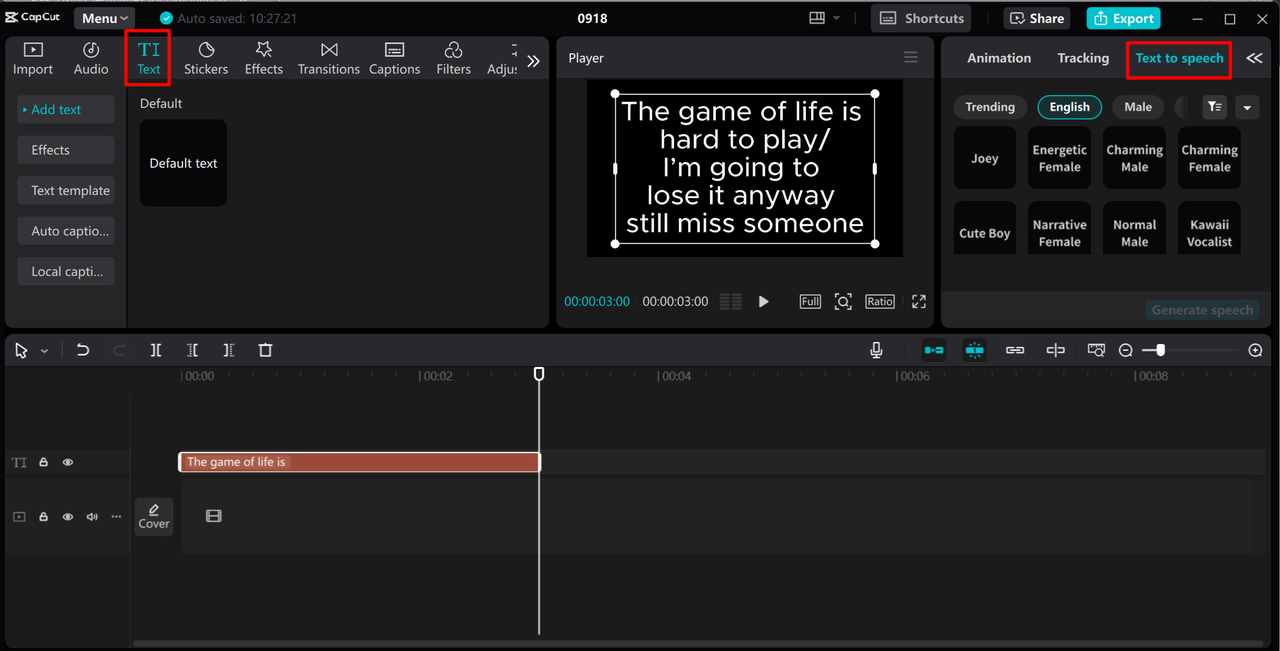This screenshot has width=1280, height=651.
Task: Enter fullscreen preview in Player
Action: pos(919,301)
